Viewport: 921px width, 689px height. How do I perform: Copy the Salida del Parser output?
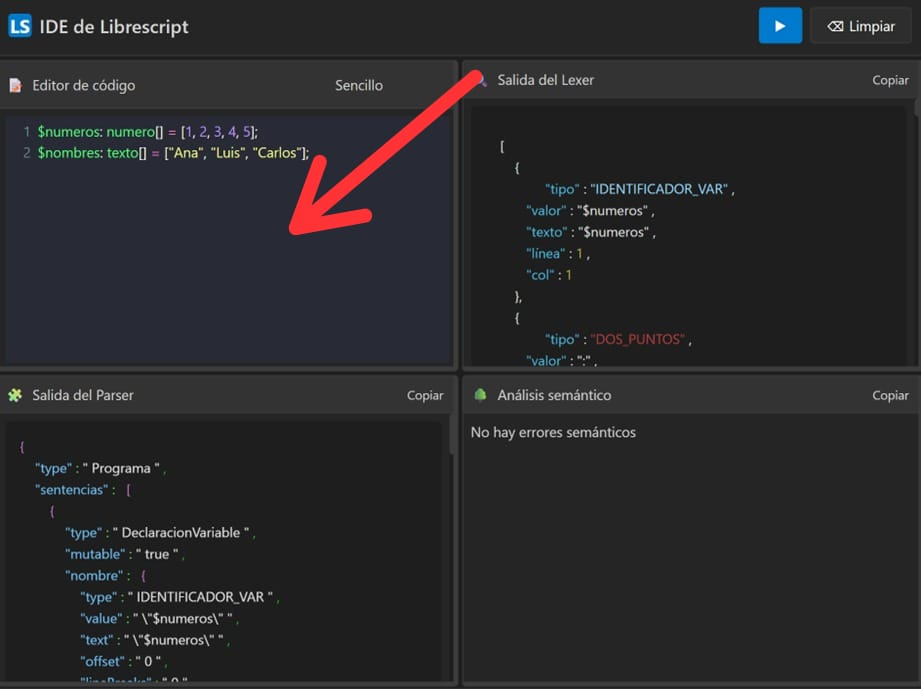click(x=425, y=395)
